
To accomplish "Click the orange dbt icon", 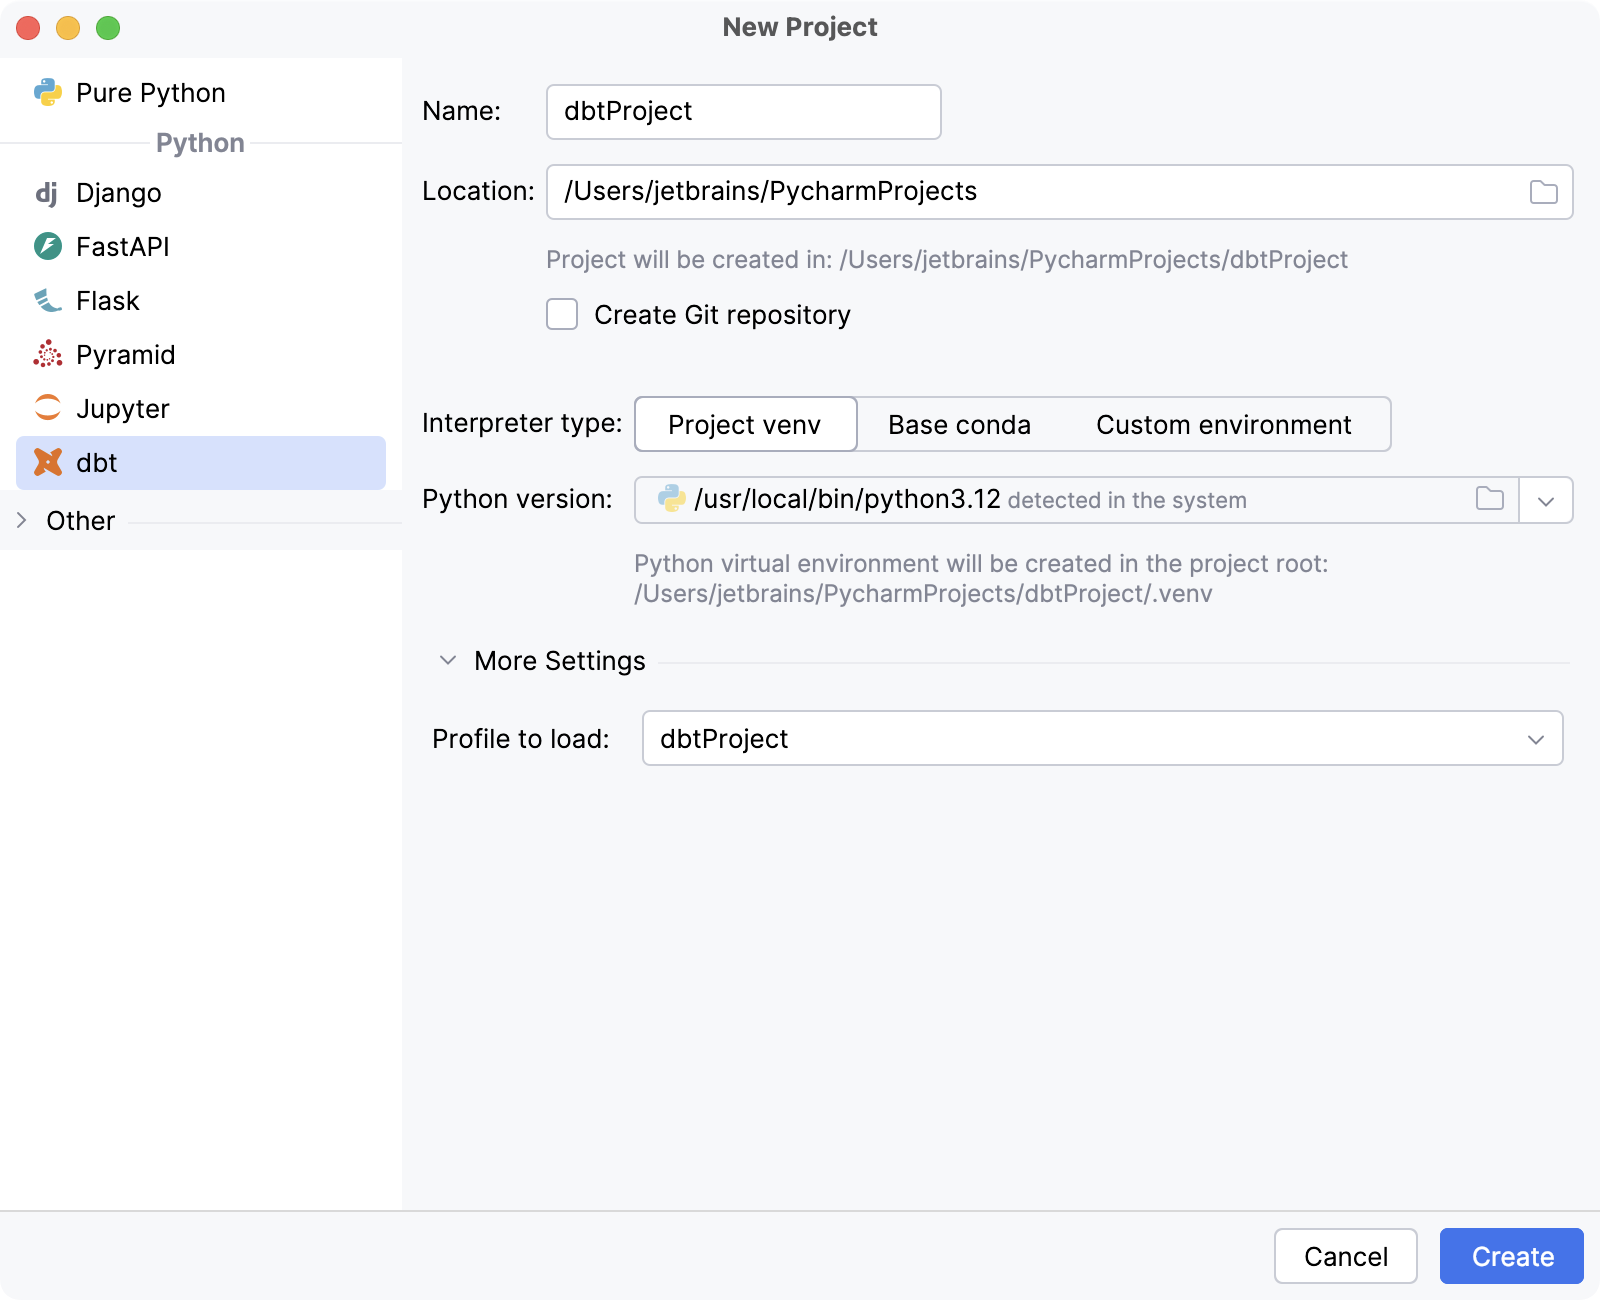I will tap(47, 463).
